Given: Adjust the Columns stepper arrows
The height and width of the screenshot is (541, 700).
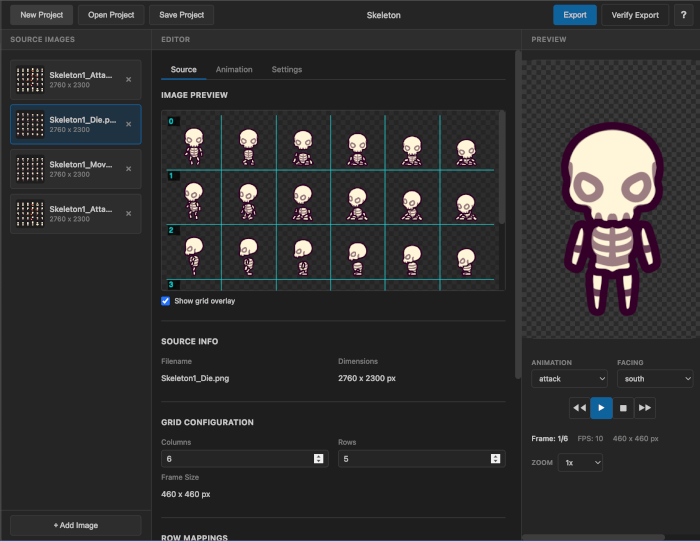Looking at the screenshot, I should point(318,458).
